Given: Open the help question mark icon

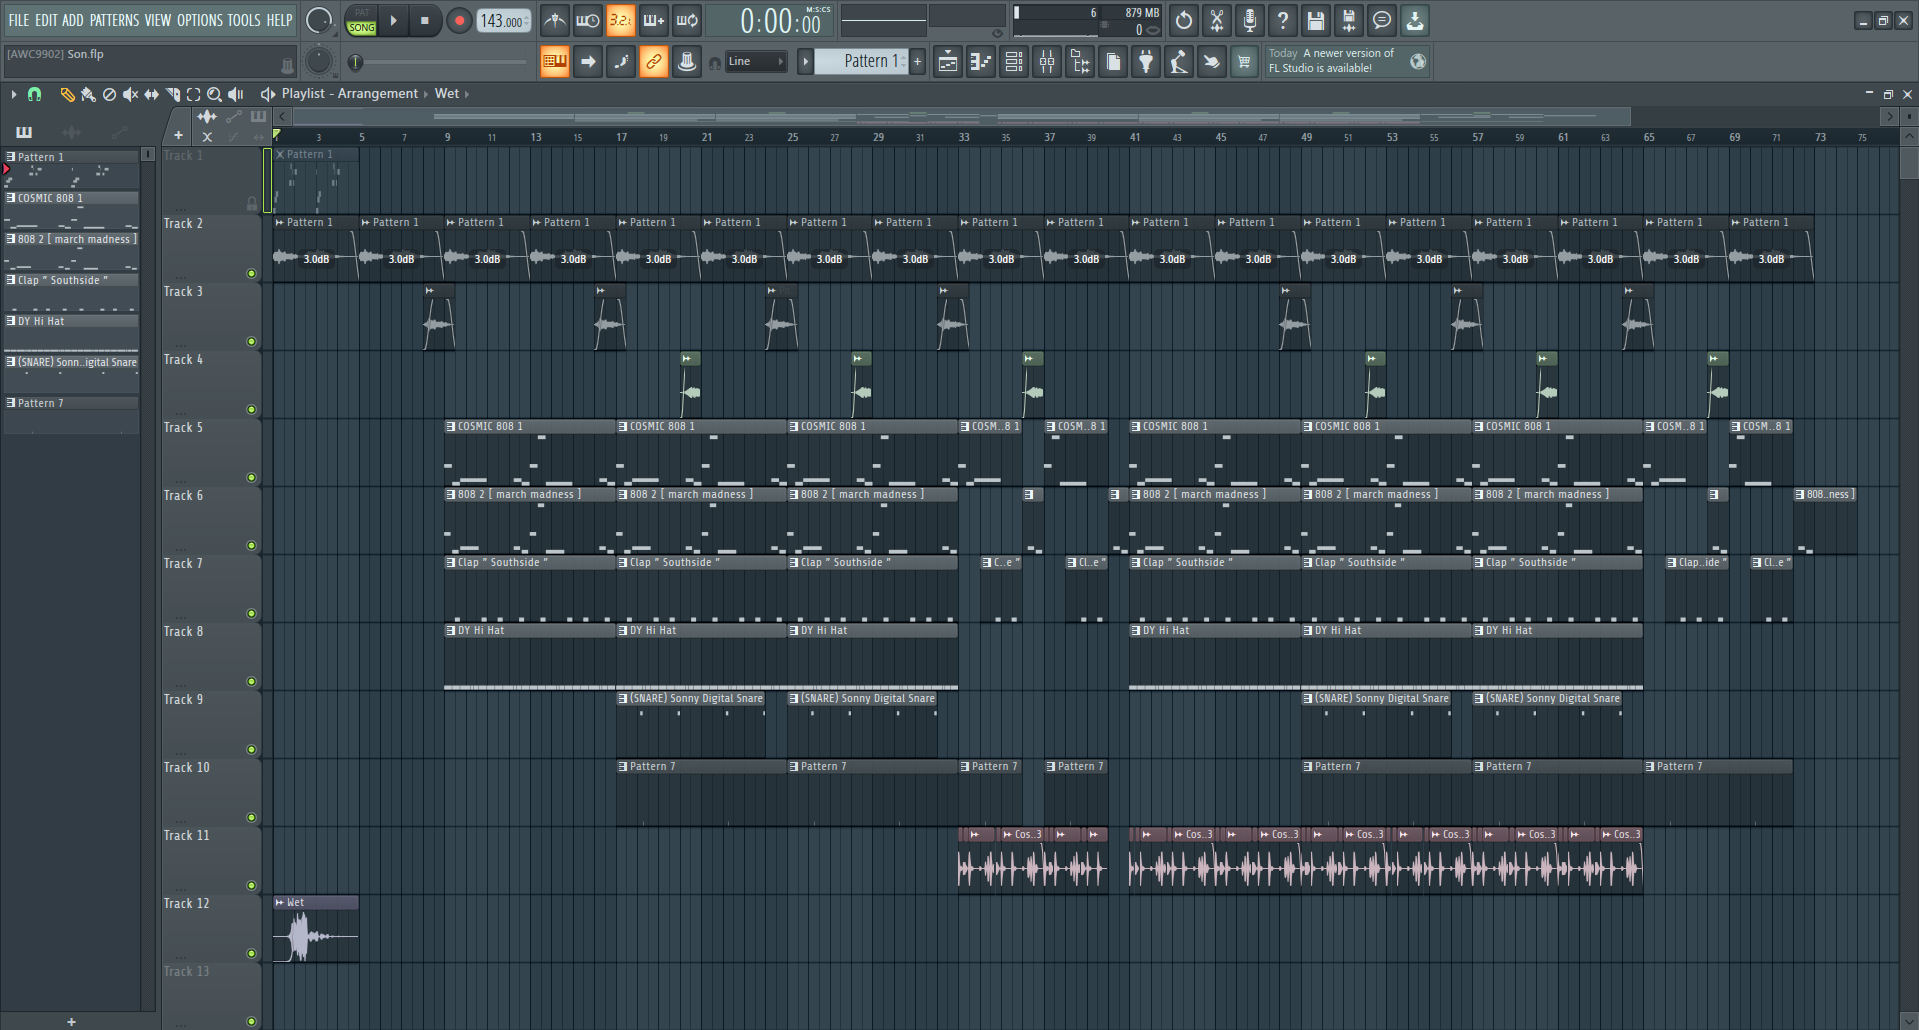Looking at the screenshot, I should [x=1283, y=20].
